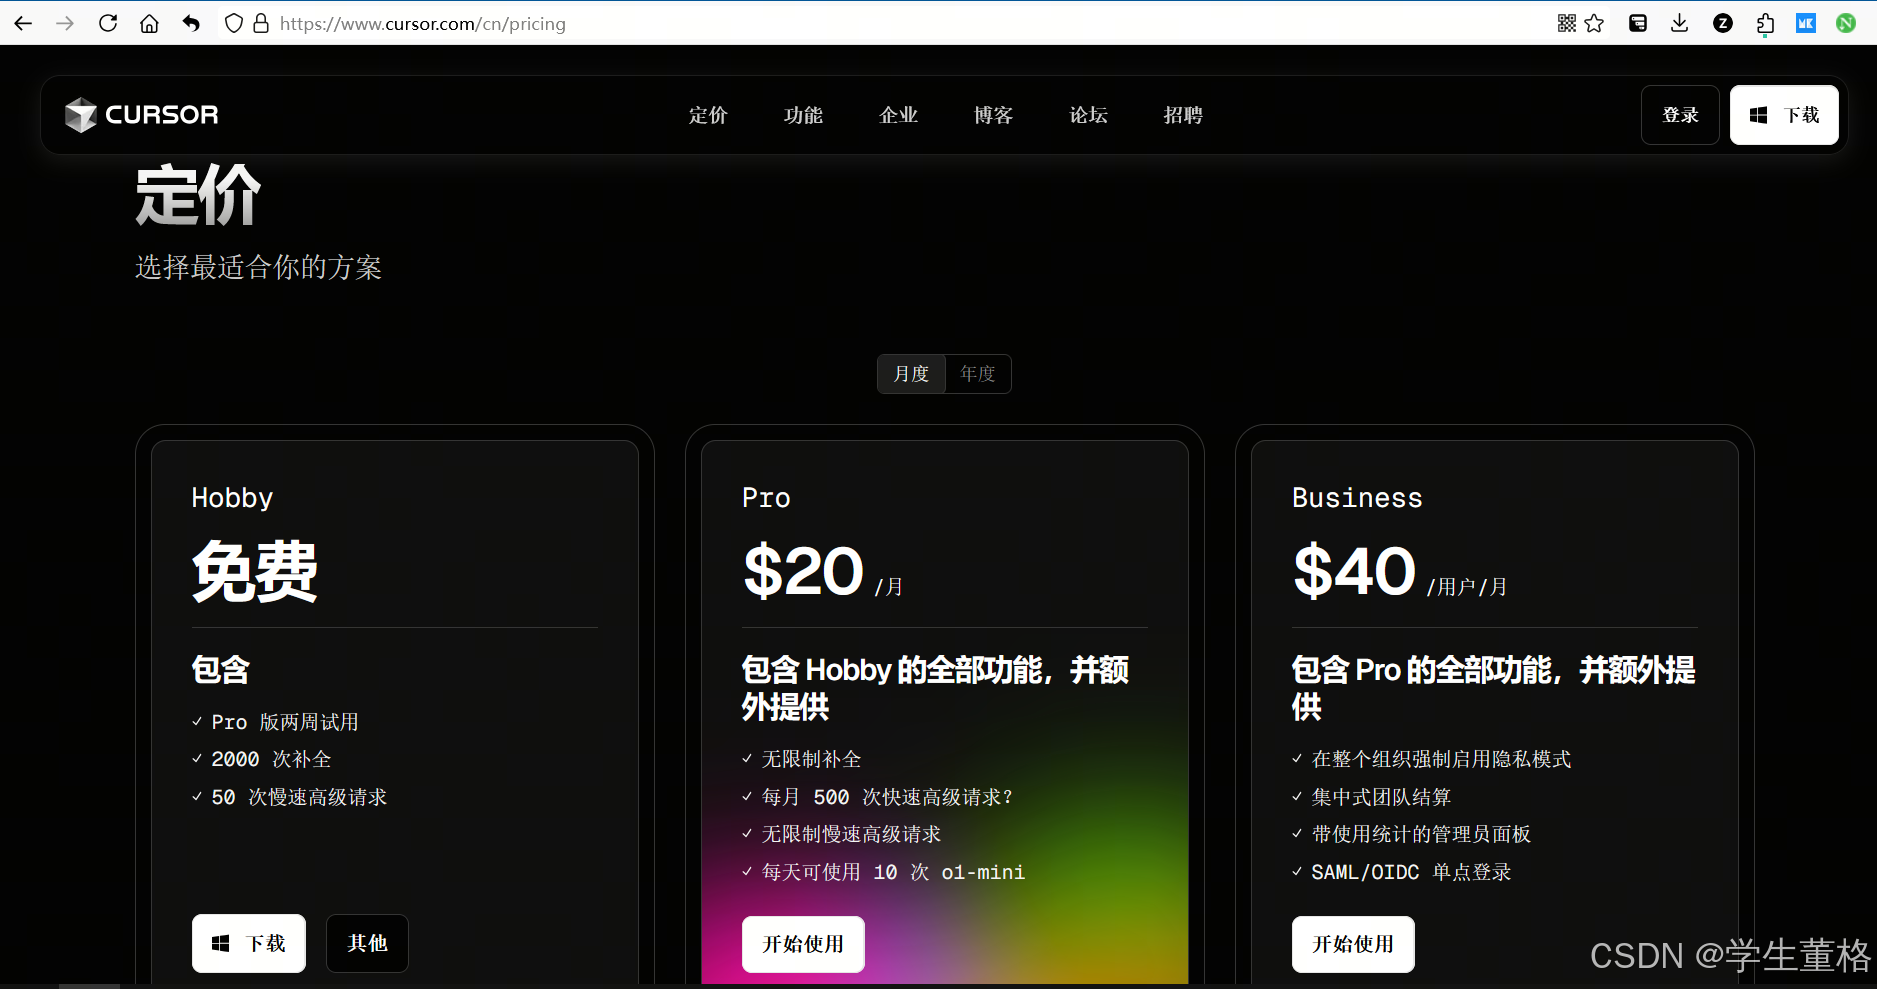Click the Hobby plan title
The height and width of the screenshot is (989, 1877).
pyautogui.click(x=232, y=498)
